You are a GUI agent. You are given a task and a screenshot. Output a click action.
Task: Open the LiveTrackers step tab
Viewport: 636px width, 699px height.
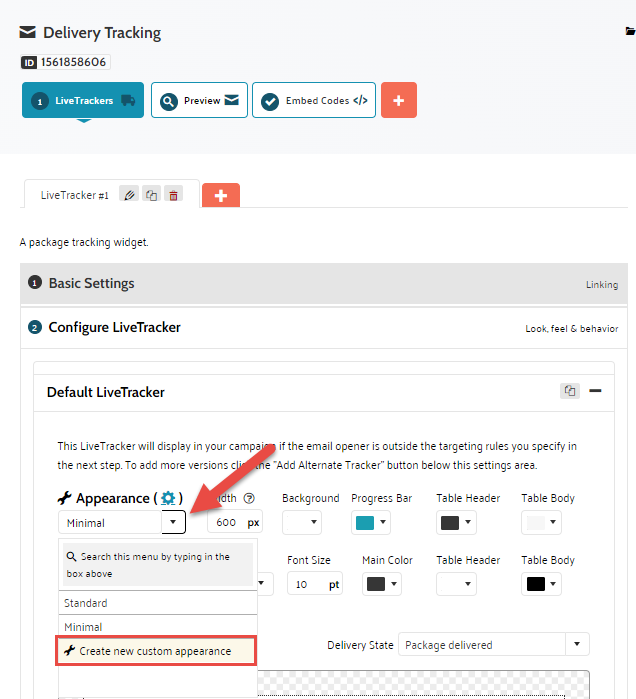[x=83, y=100]
